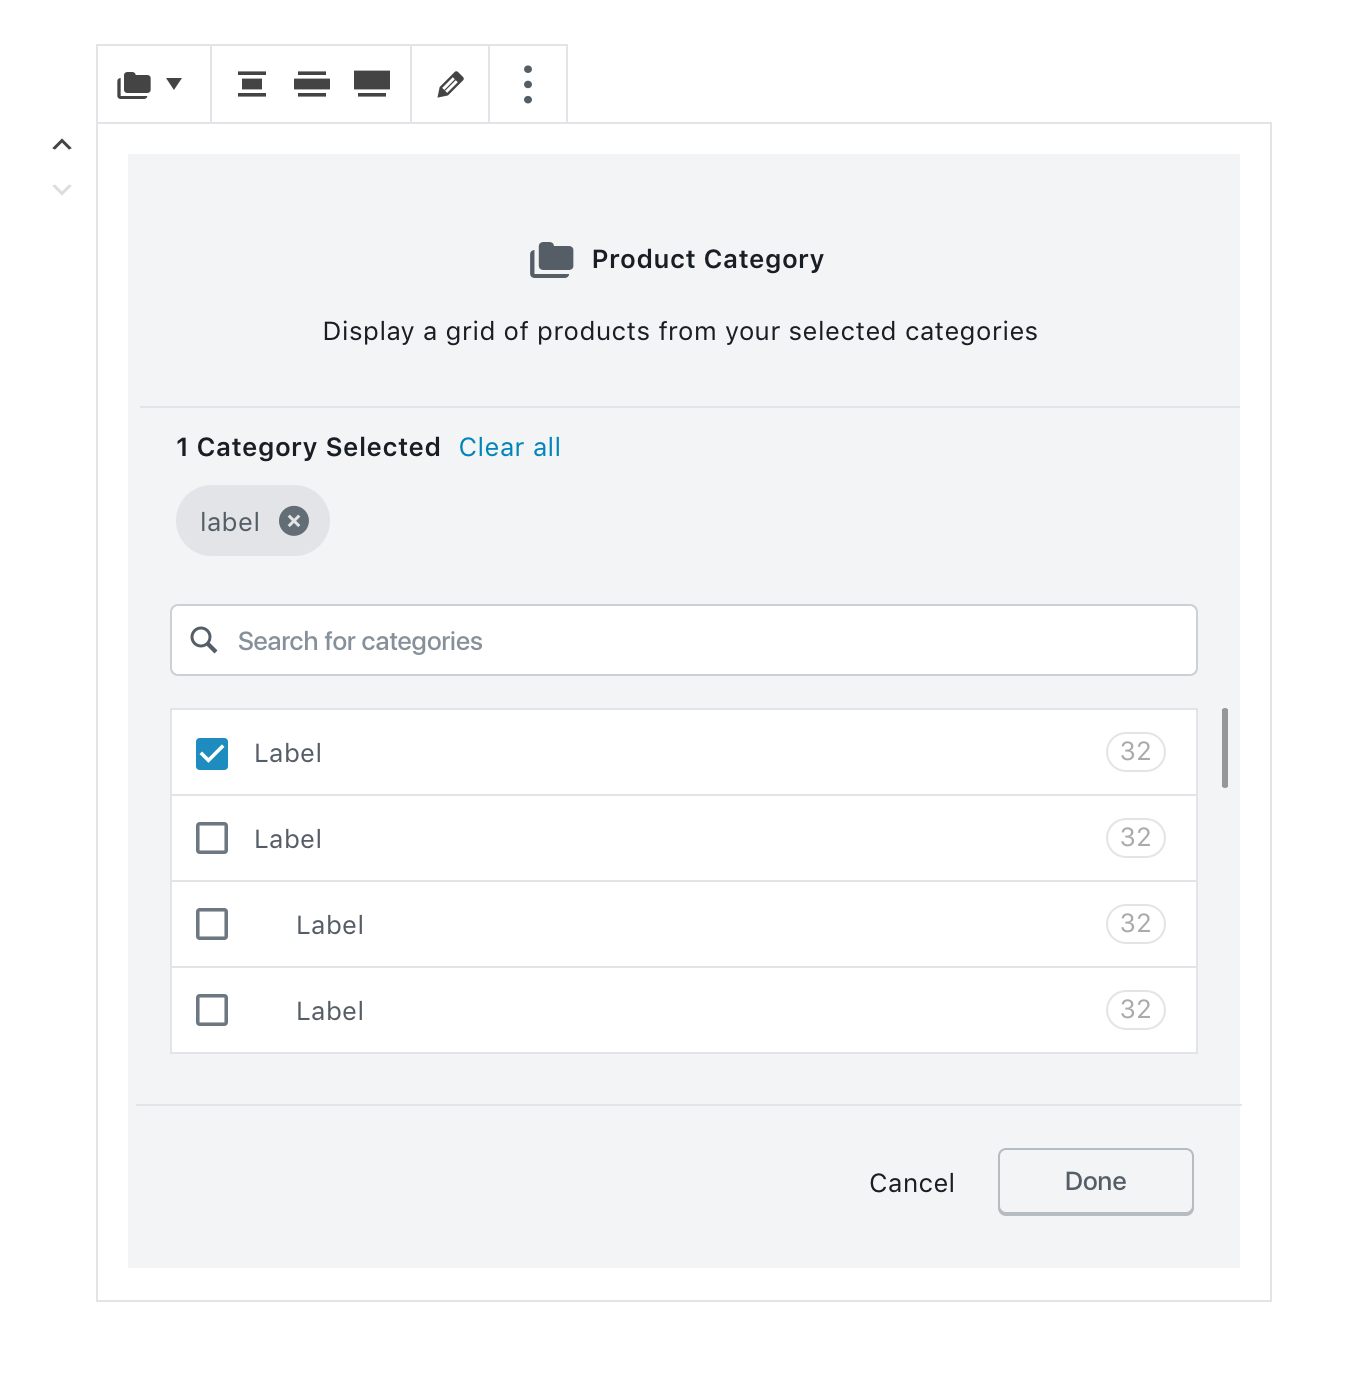Enable the last Label category checkbox
The height and width of the screenshot is (1374, 1346).
tap(211, 1010)
